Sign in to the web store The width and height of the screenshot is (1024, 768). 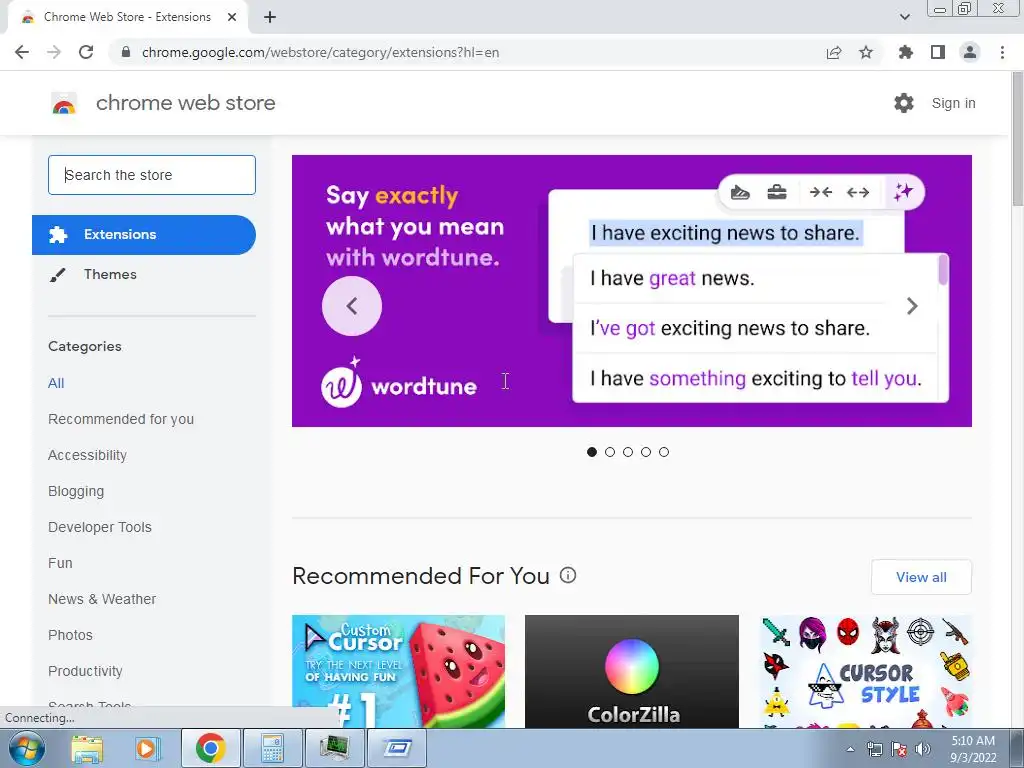[953, 103]
